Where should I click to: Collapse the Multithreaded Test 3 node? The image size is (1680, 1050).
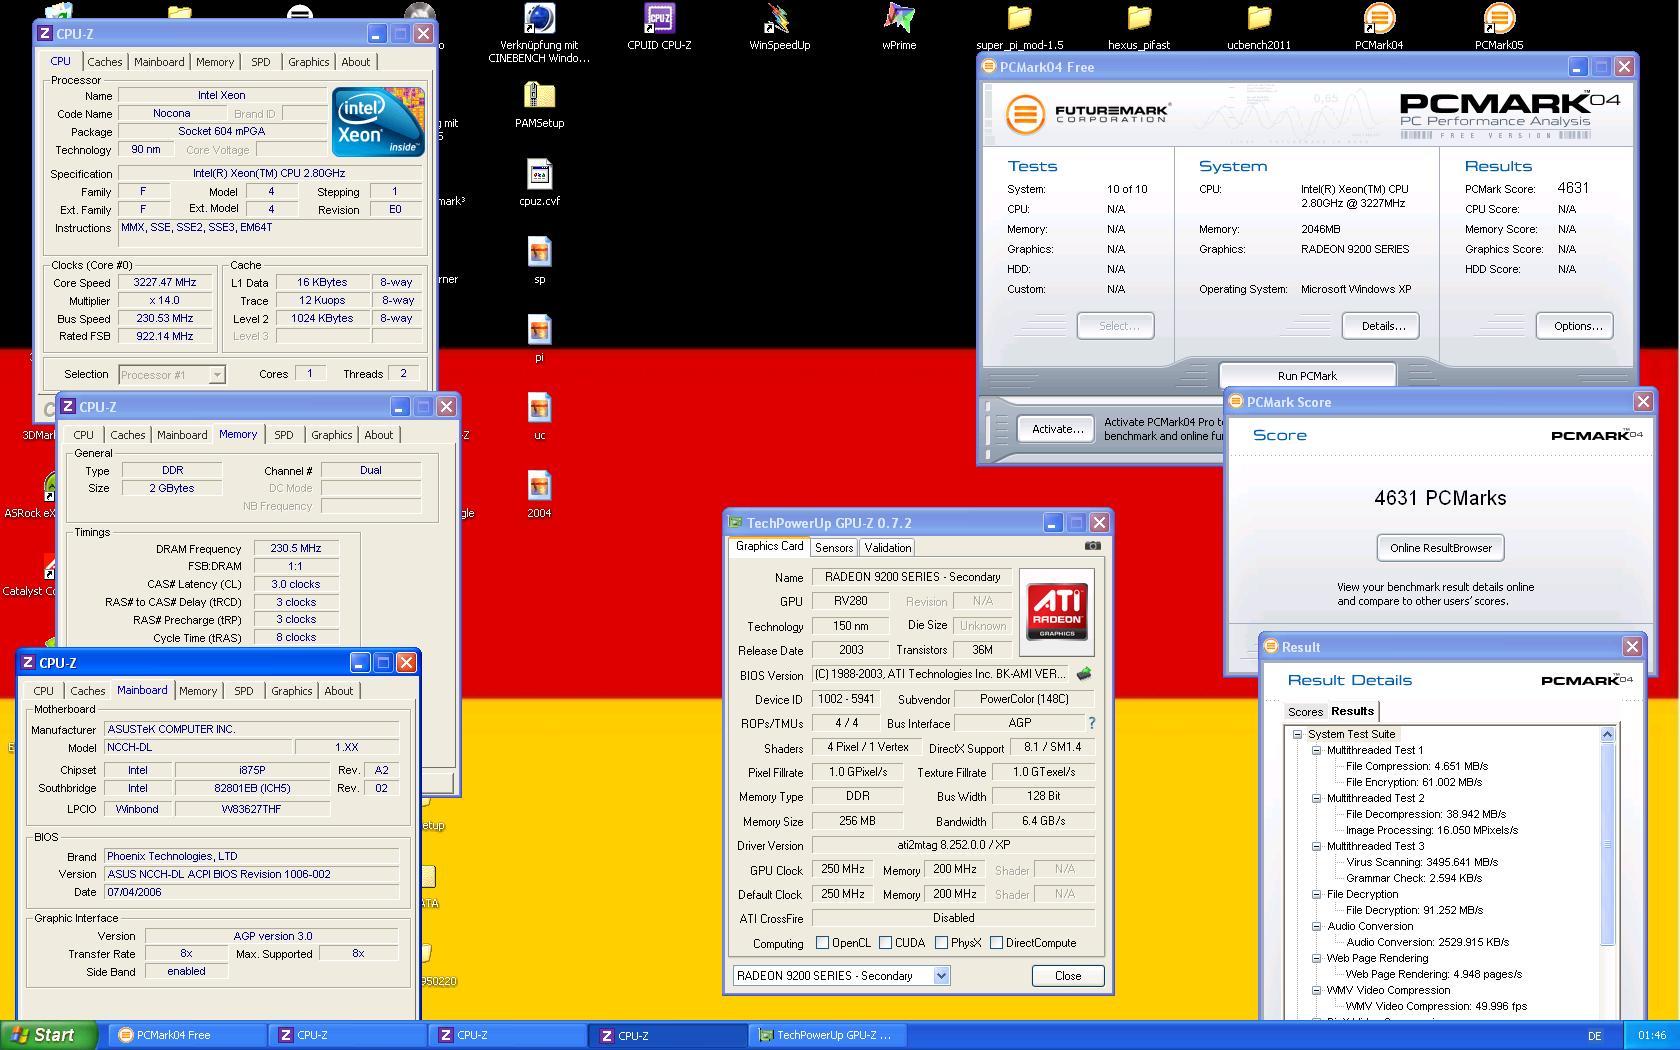(x=1316, y=846)
